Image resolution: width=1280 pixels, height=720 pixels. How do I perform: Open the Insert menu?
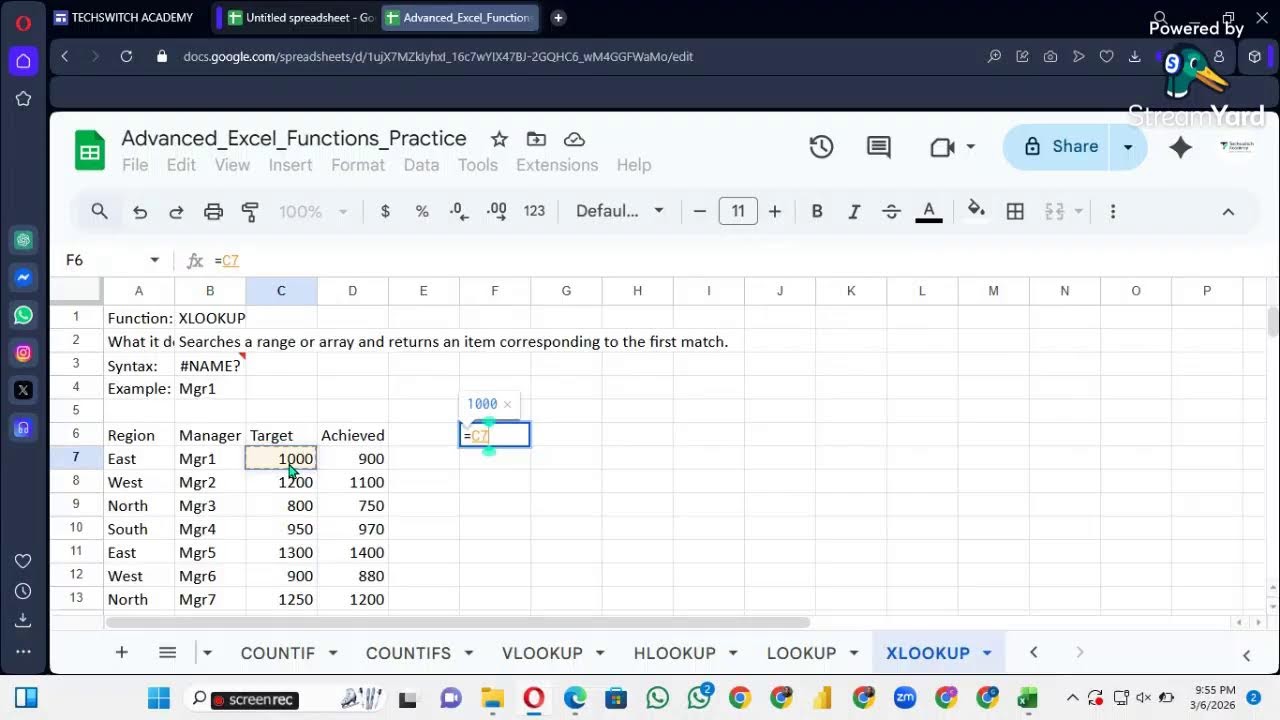pyautogui.click(x=290, y=165)
